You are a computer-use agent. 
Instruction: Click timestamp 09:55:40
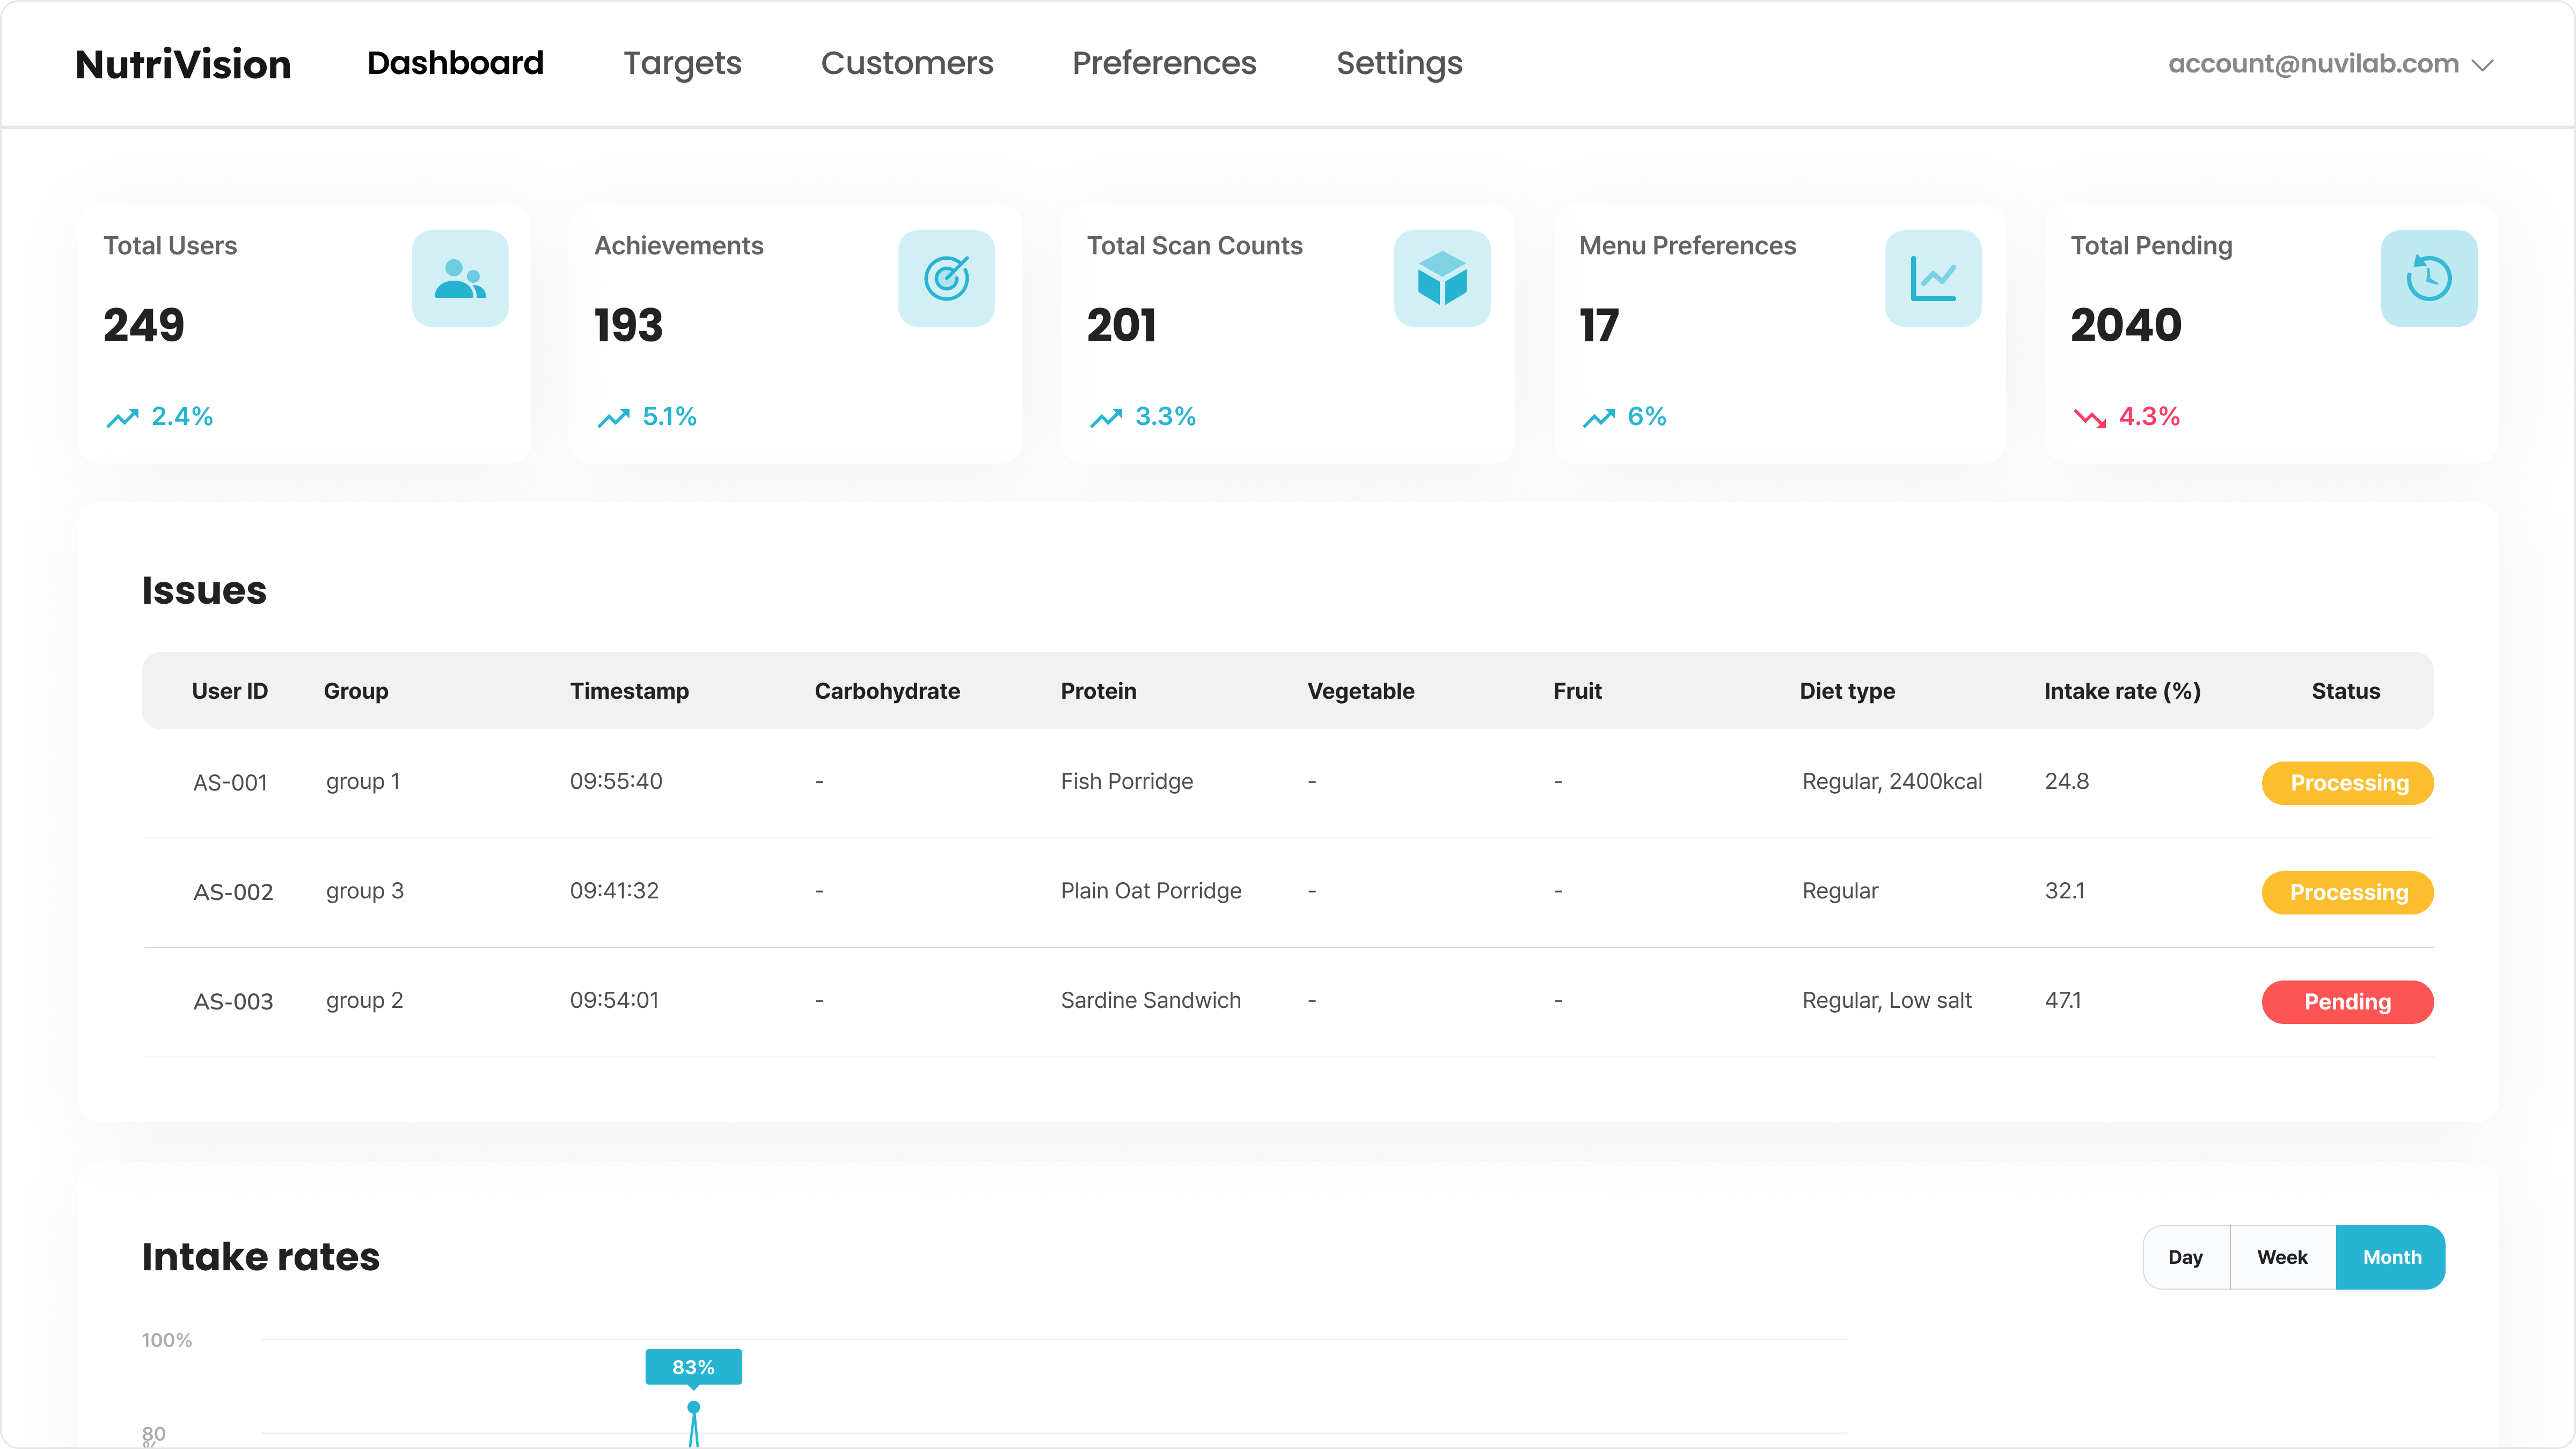(x=616, y=782)
